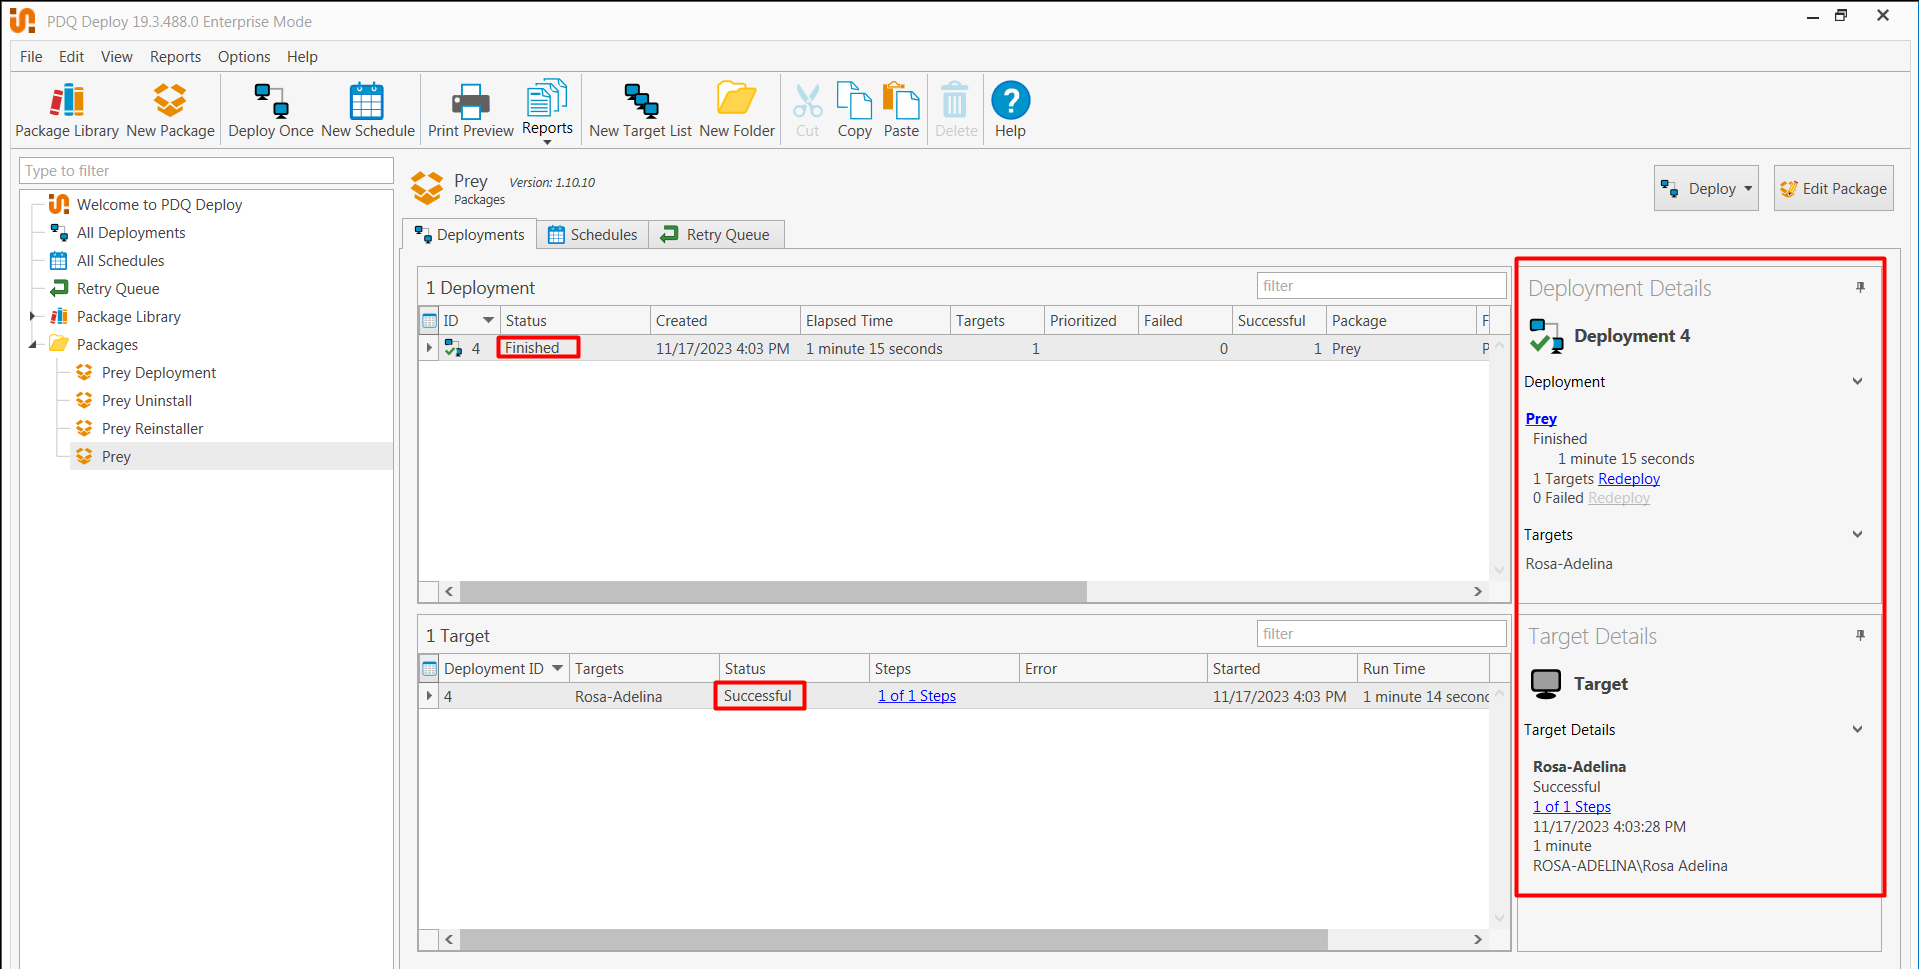Open the Options menu
Screen dimensions: 1919x969
coord(244,57)
